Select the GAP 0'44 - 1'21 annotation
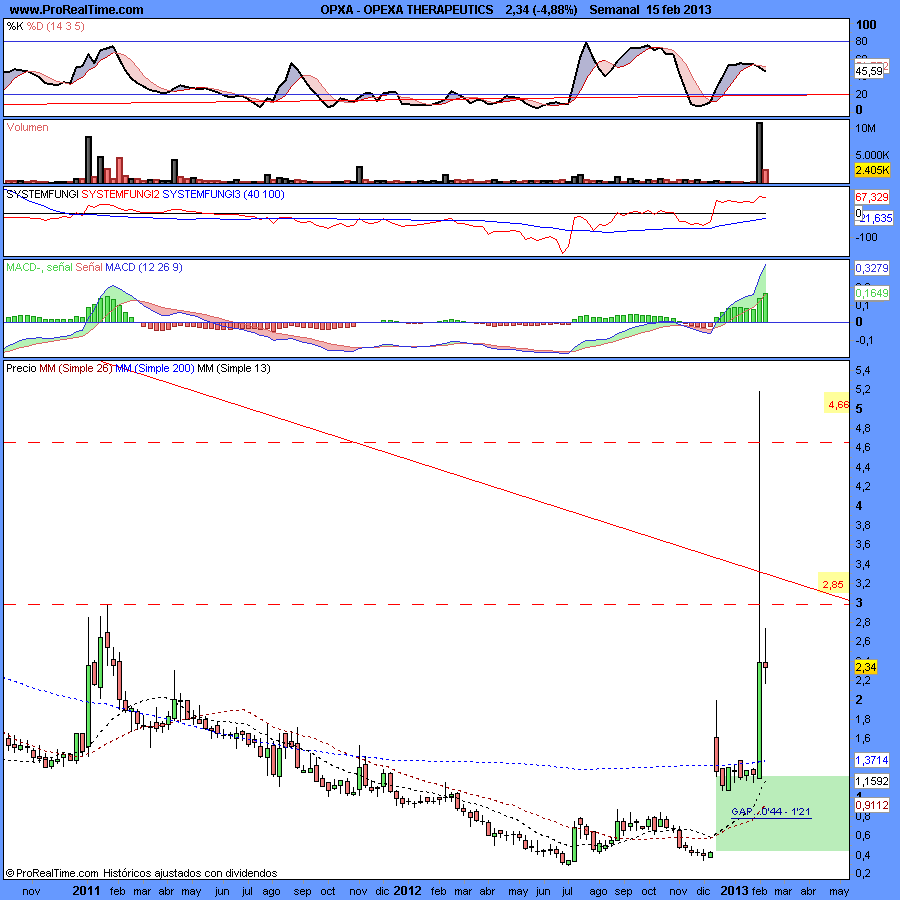This screenshot has height=900, width=900. (771, 812)
